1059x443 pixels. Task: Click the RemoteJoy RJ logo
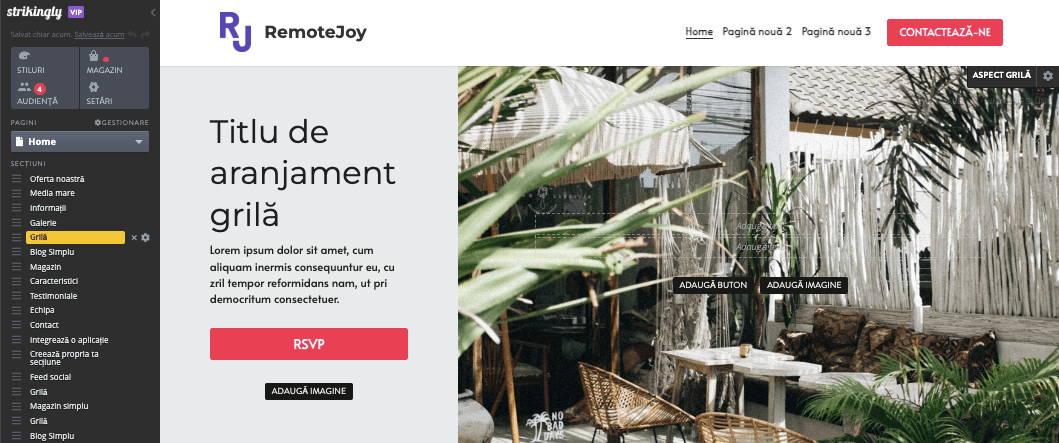(235, 32)
